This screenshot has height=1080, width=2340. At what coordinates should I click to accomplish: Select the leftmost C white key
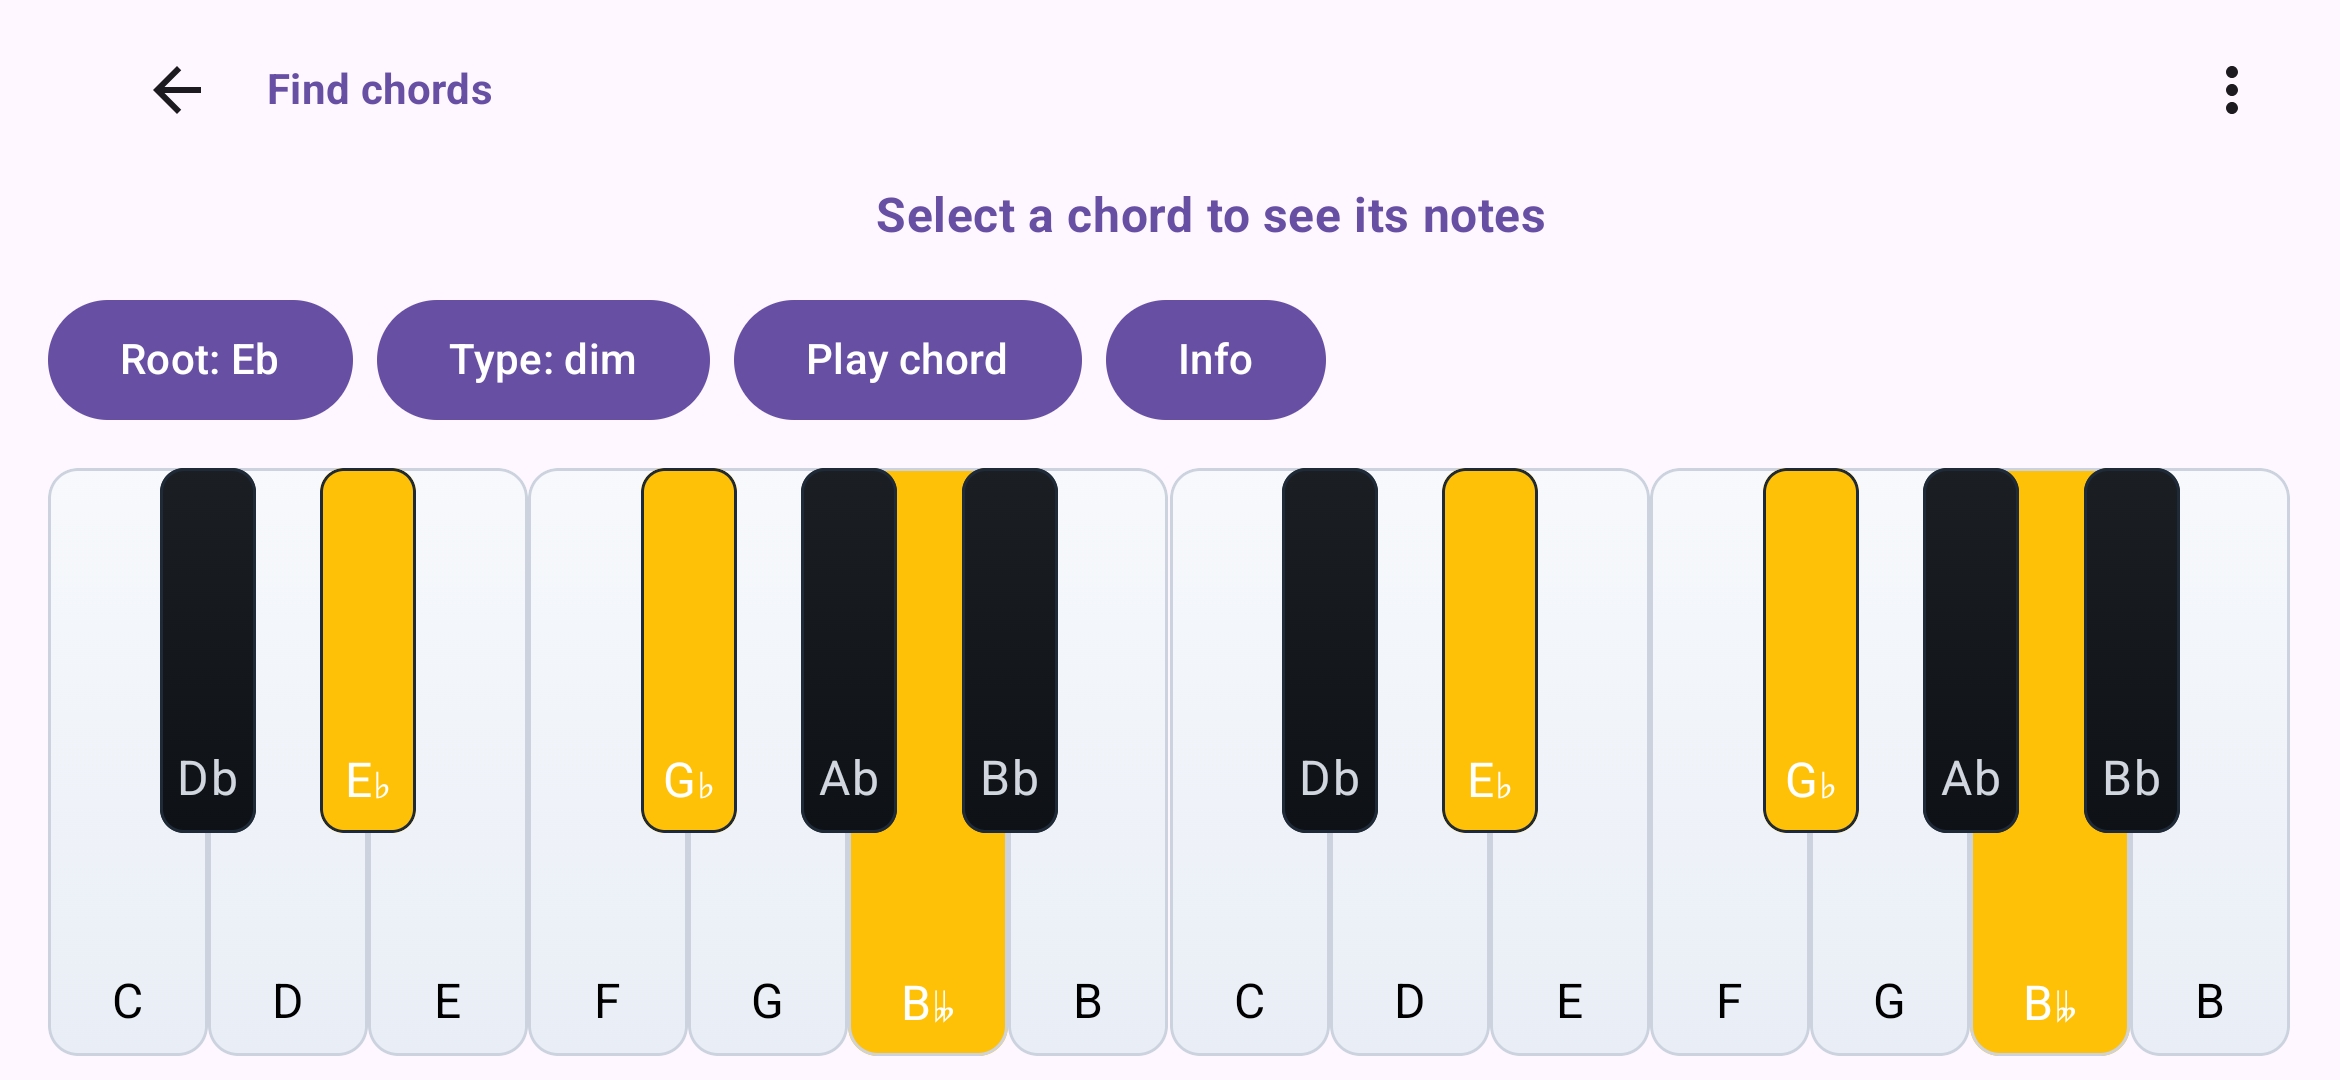pos(126,950)
